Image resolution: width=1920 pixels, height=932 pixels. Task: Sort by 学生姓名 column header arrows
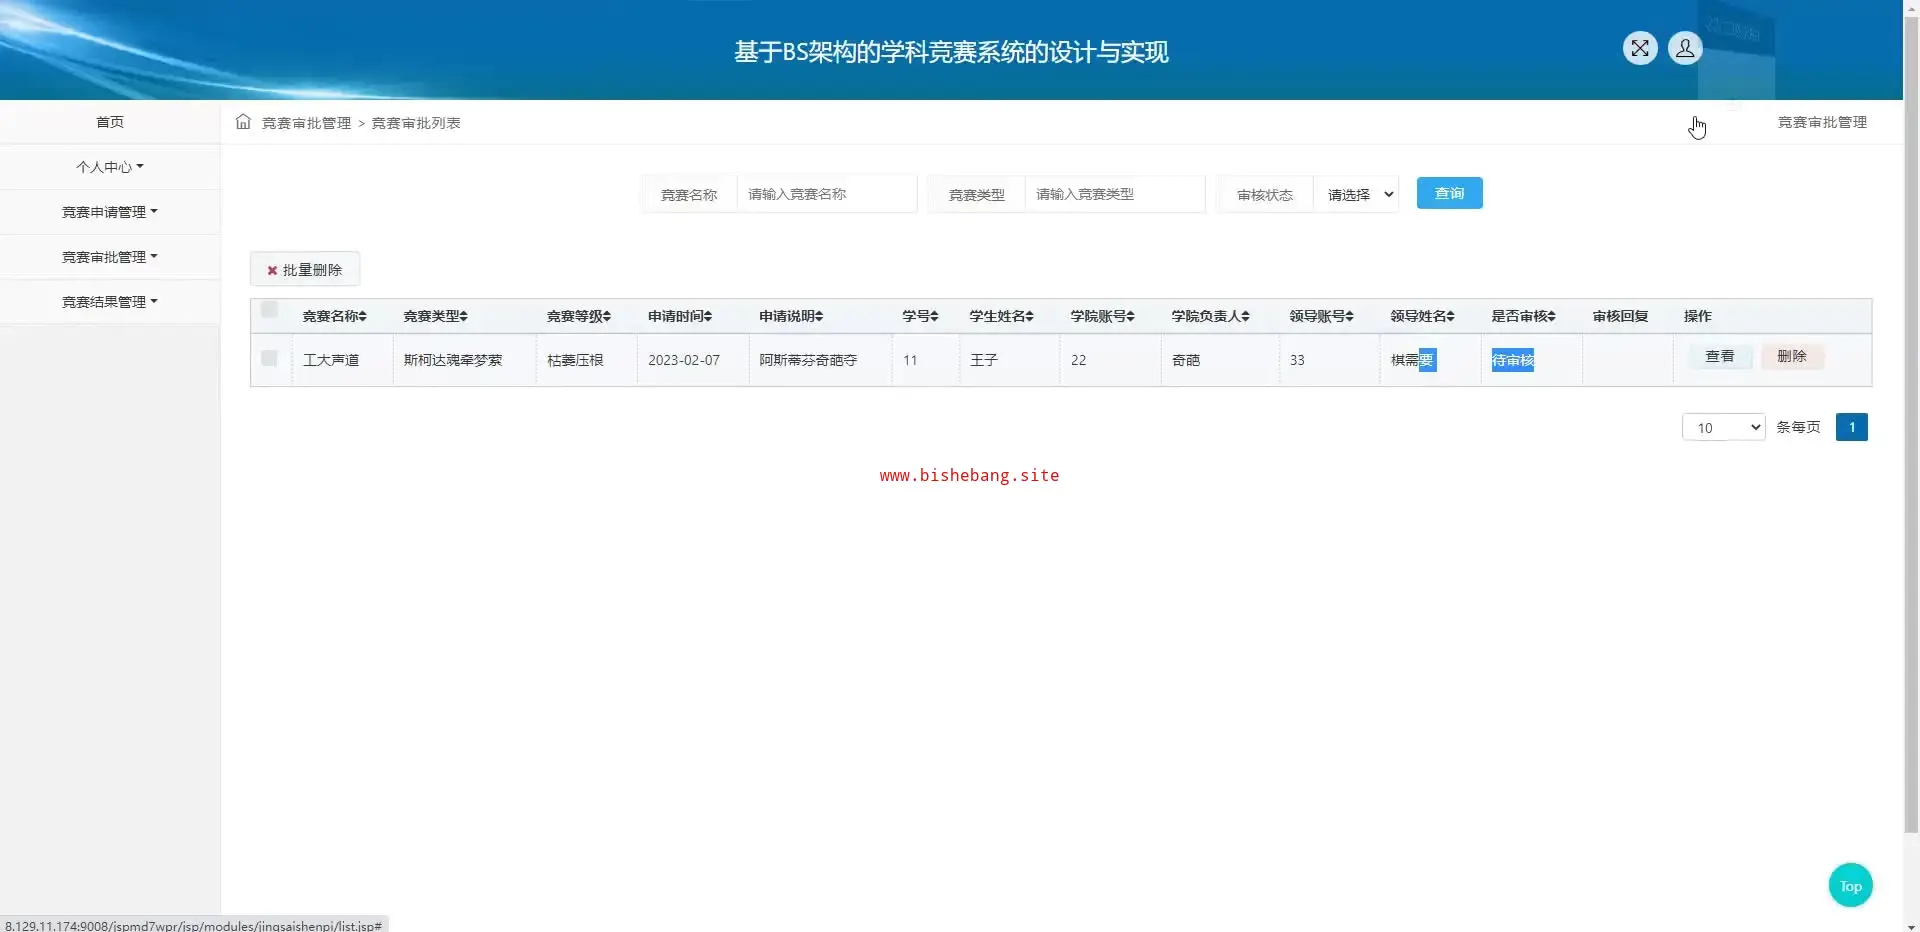[1030, 316]
